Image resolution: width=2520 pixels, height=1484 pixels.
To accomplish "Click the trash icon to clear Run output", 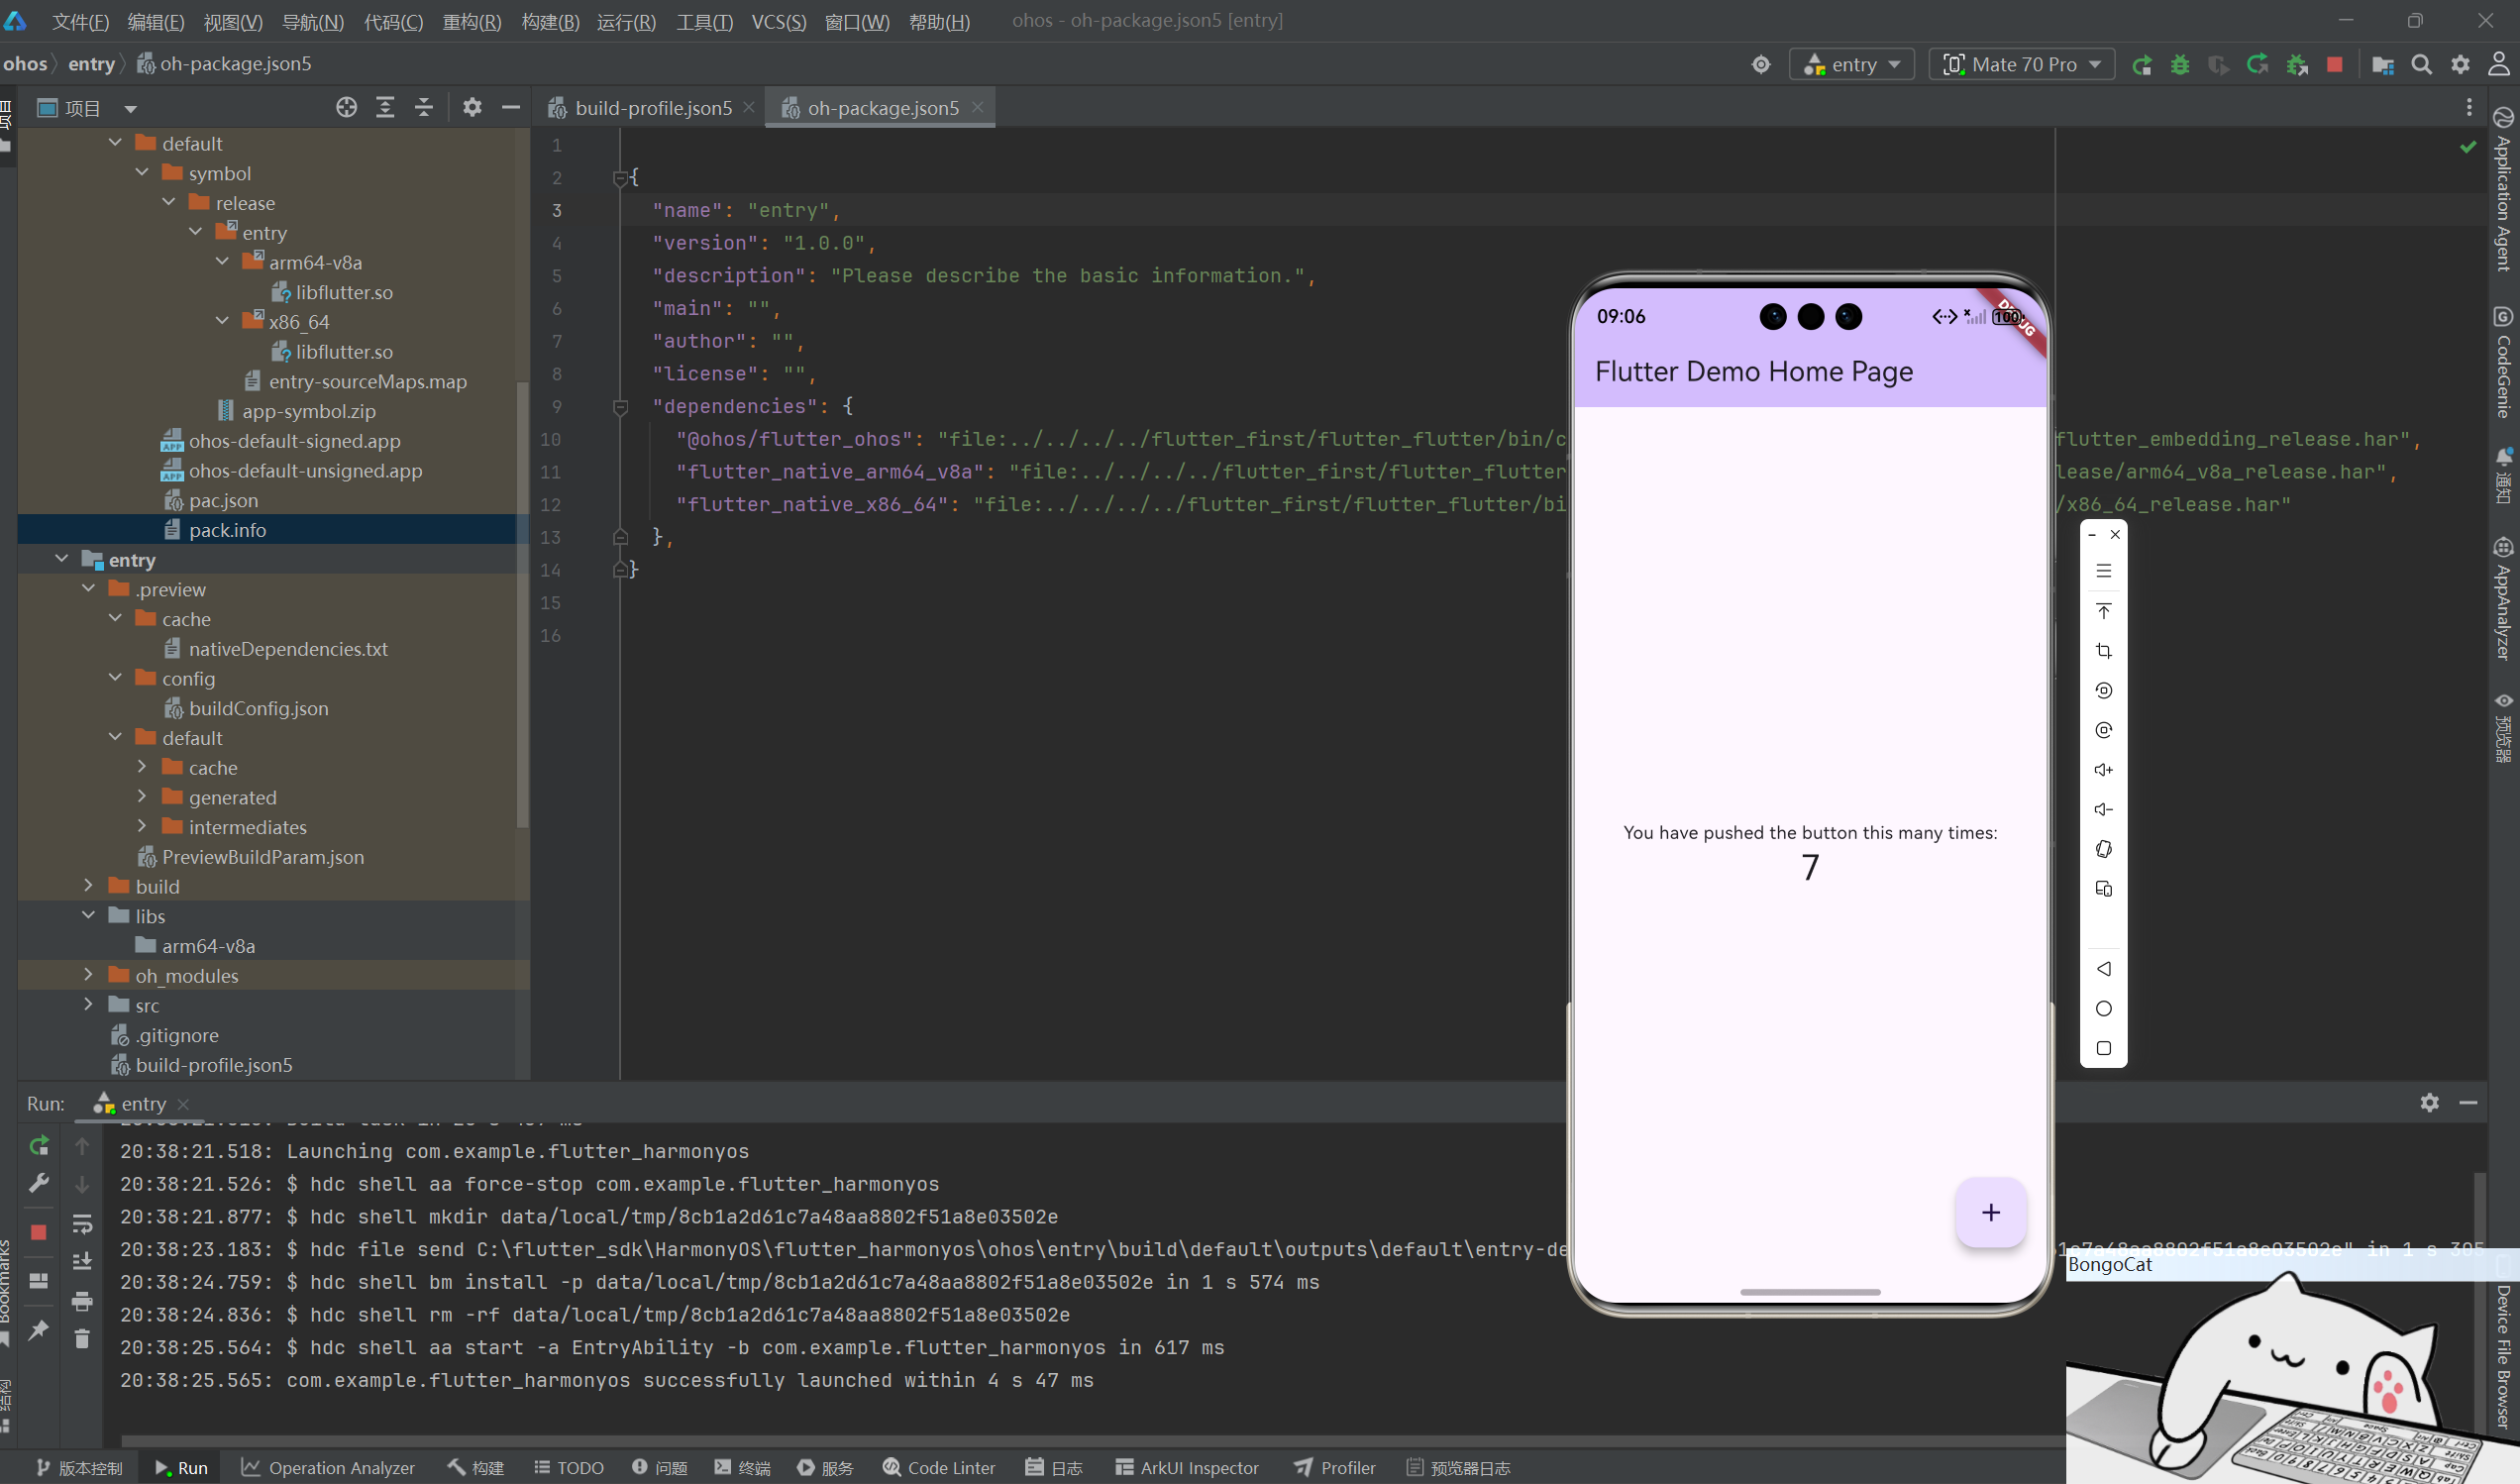I will tap(82, 1338).
